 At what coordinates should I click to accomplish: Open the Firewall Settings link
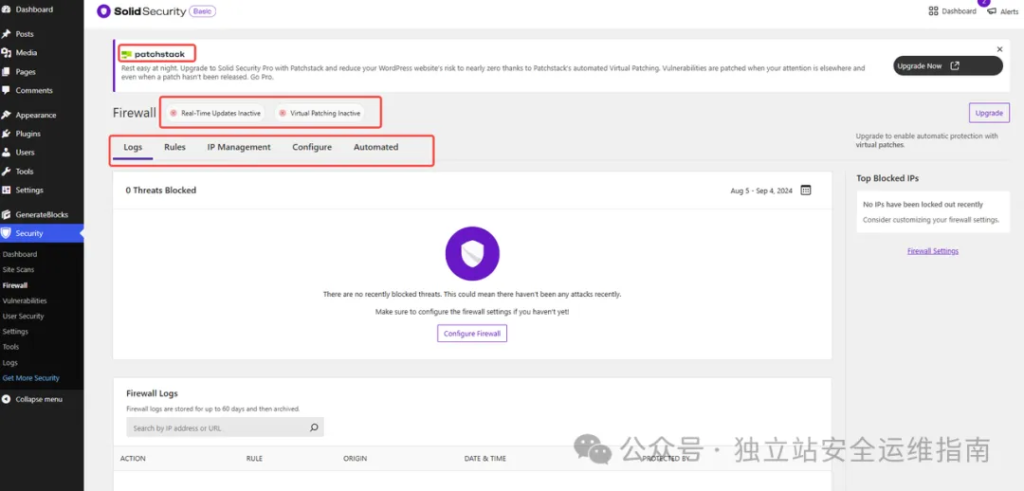tap(933, 251)
